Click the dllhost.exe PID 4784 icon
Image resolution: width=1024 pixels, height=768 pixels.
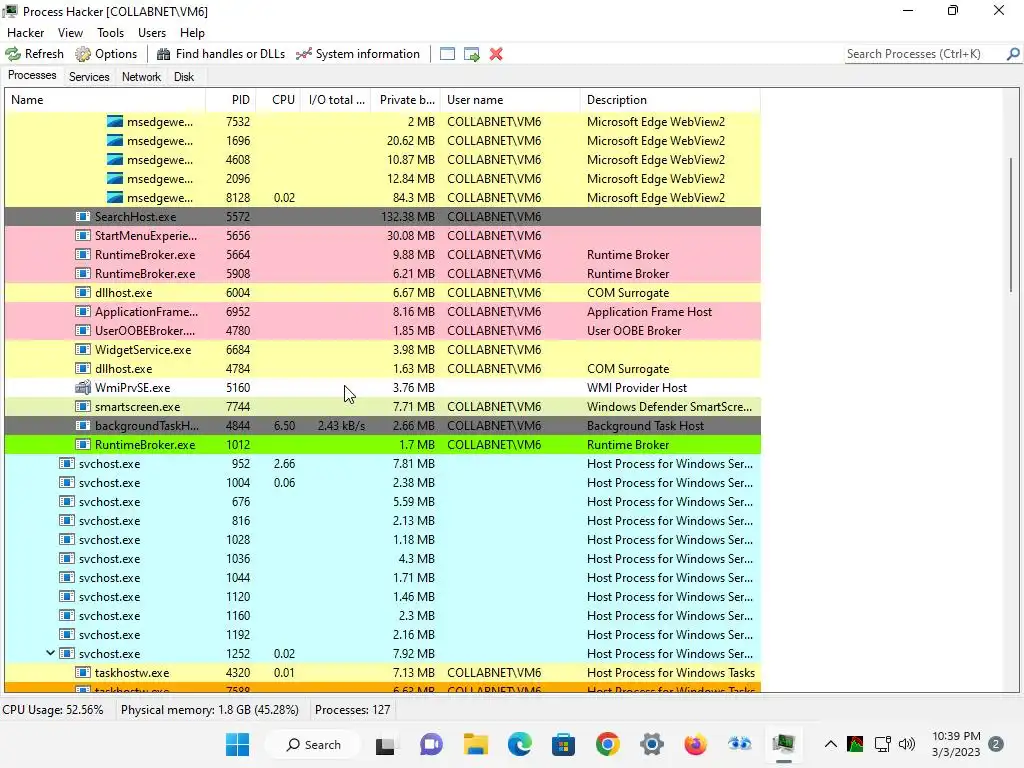(x=83, y=368)
